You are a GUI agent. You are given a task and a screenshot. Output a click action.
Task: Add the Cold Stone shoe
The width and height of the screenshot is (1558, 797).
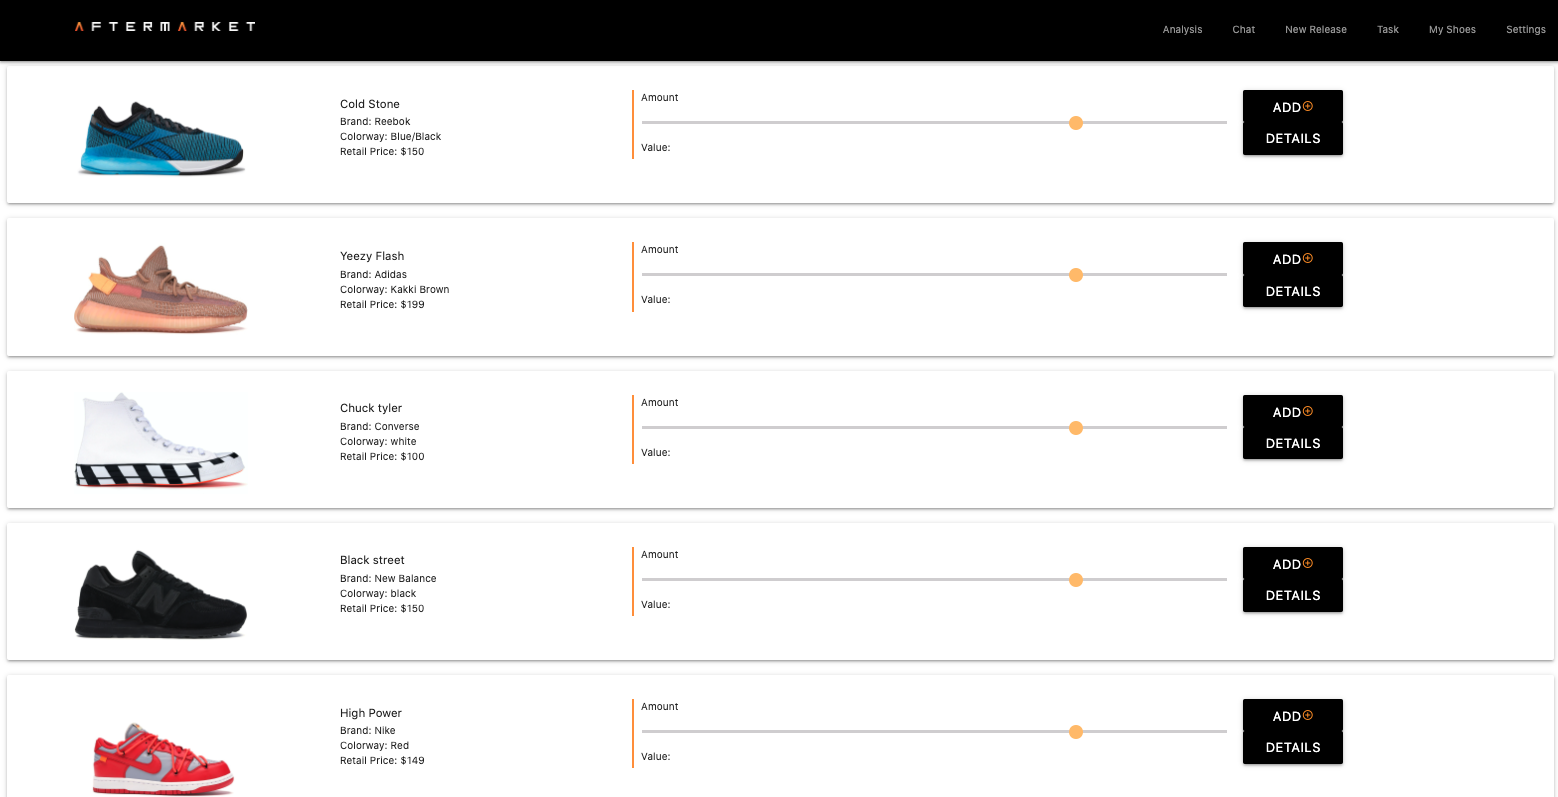point(1292,107)
